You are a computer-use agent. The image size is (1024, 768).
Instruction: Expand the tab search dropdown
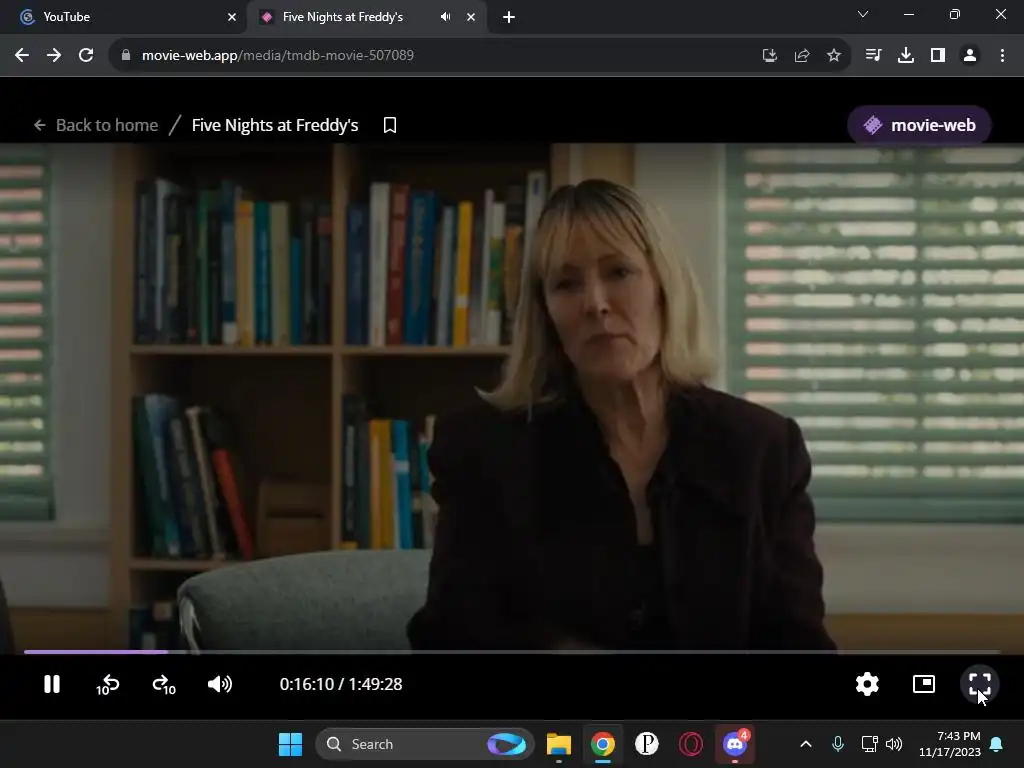pos(863,14)
